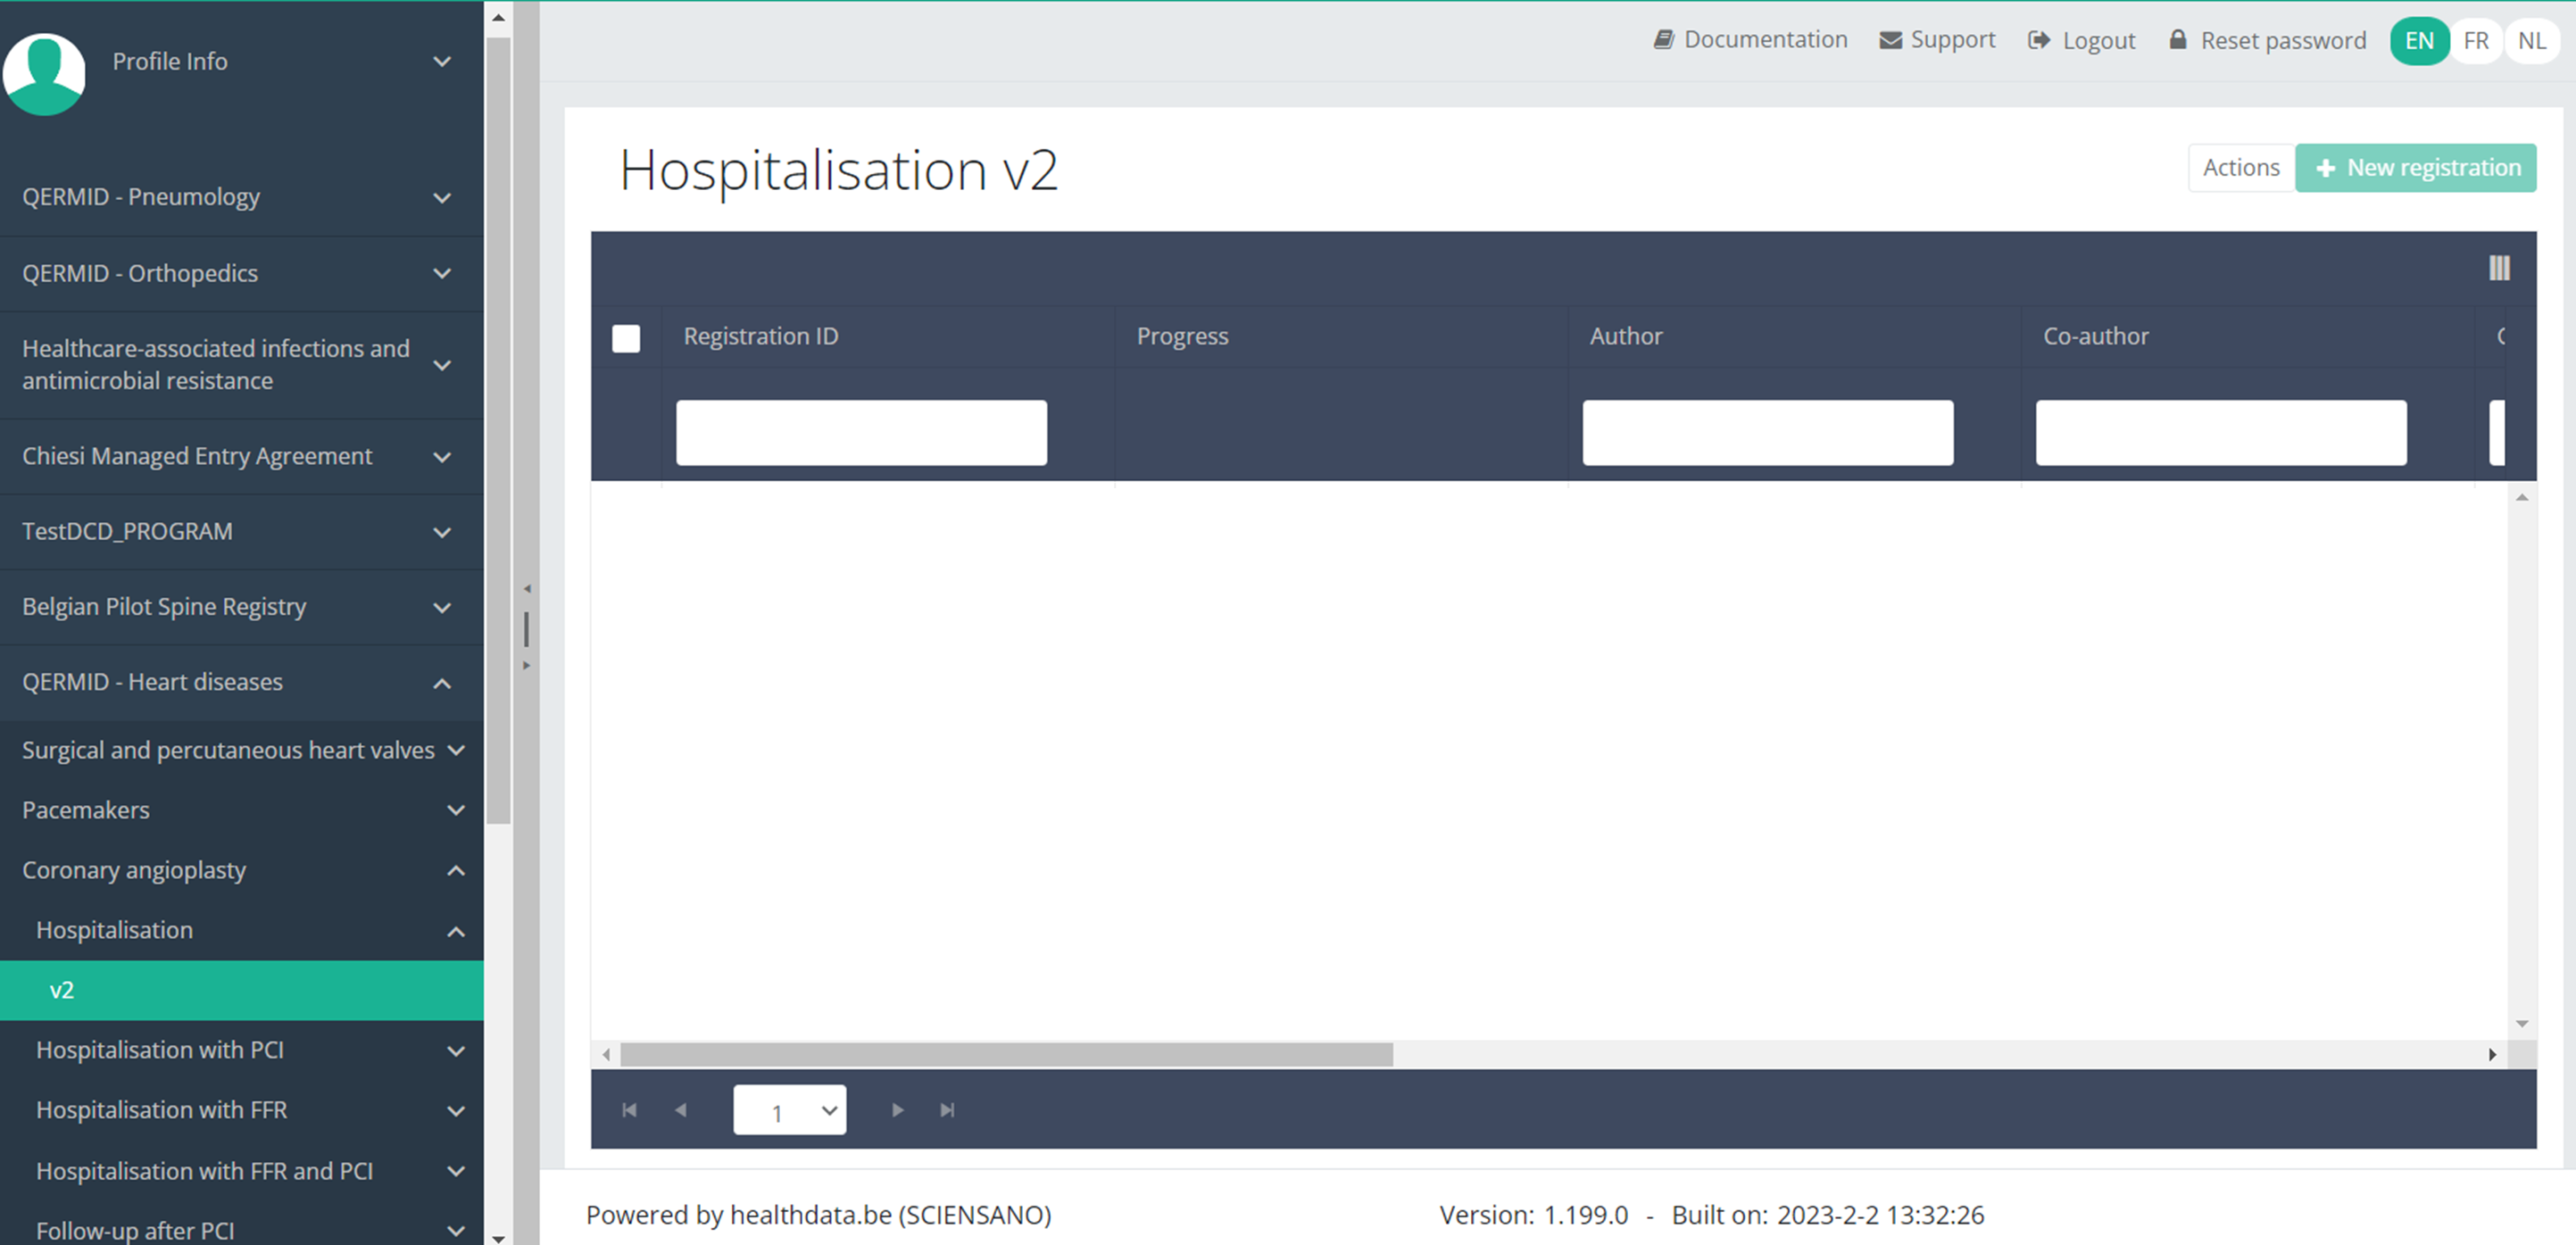Viewport: 2576px width, 1245px height.
Task: Tick the select-all checkbox in the table header
Action: [626, 338]
